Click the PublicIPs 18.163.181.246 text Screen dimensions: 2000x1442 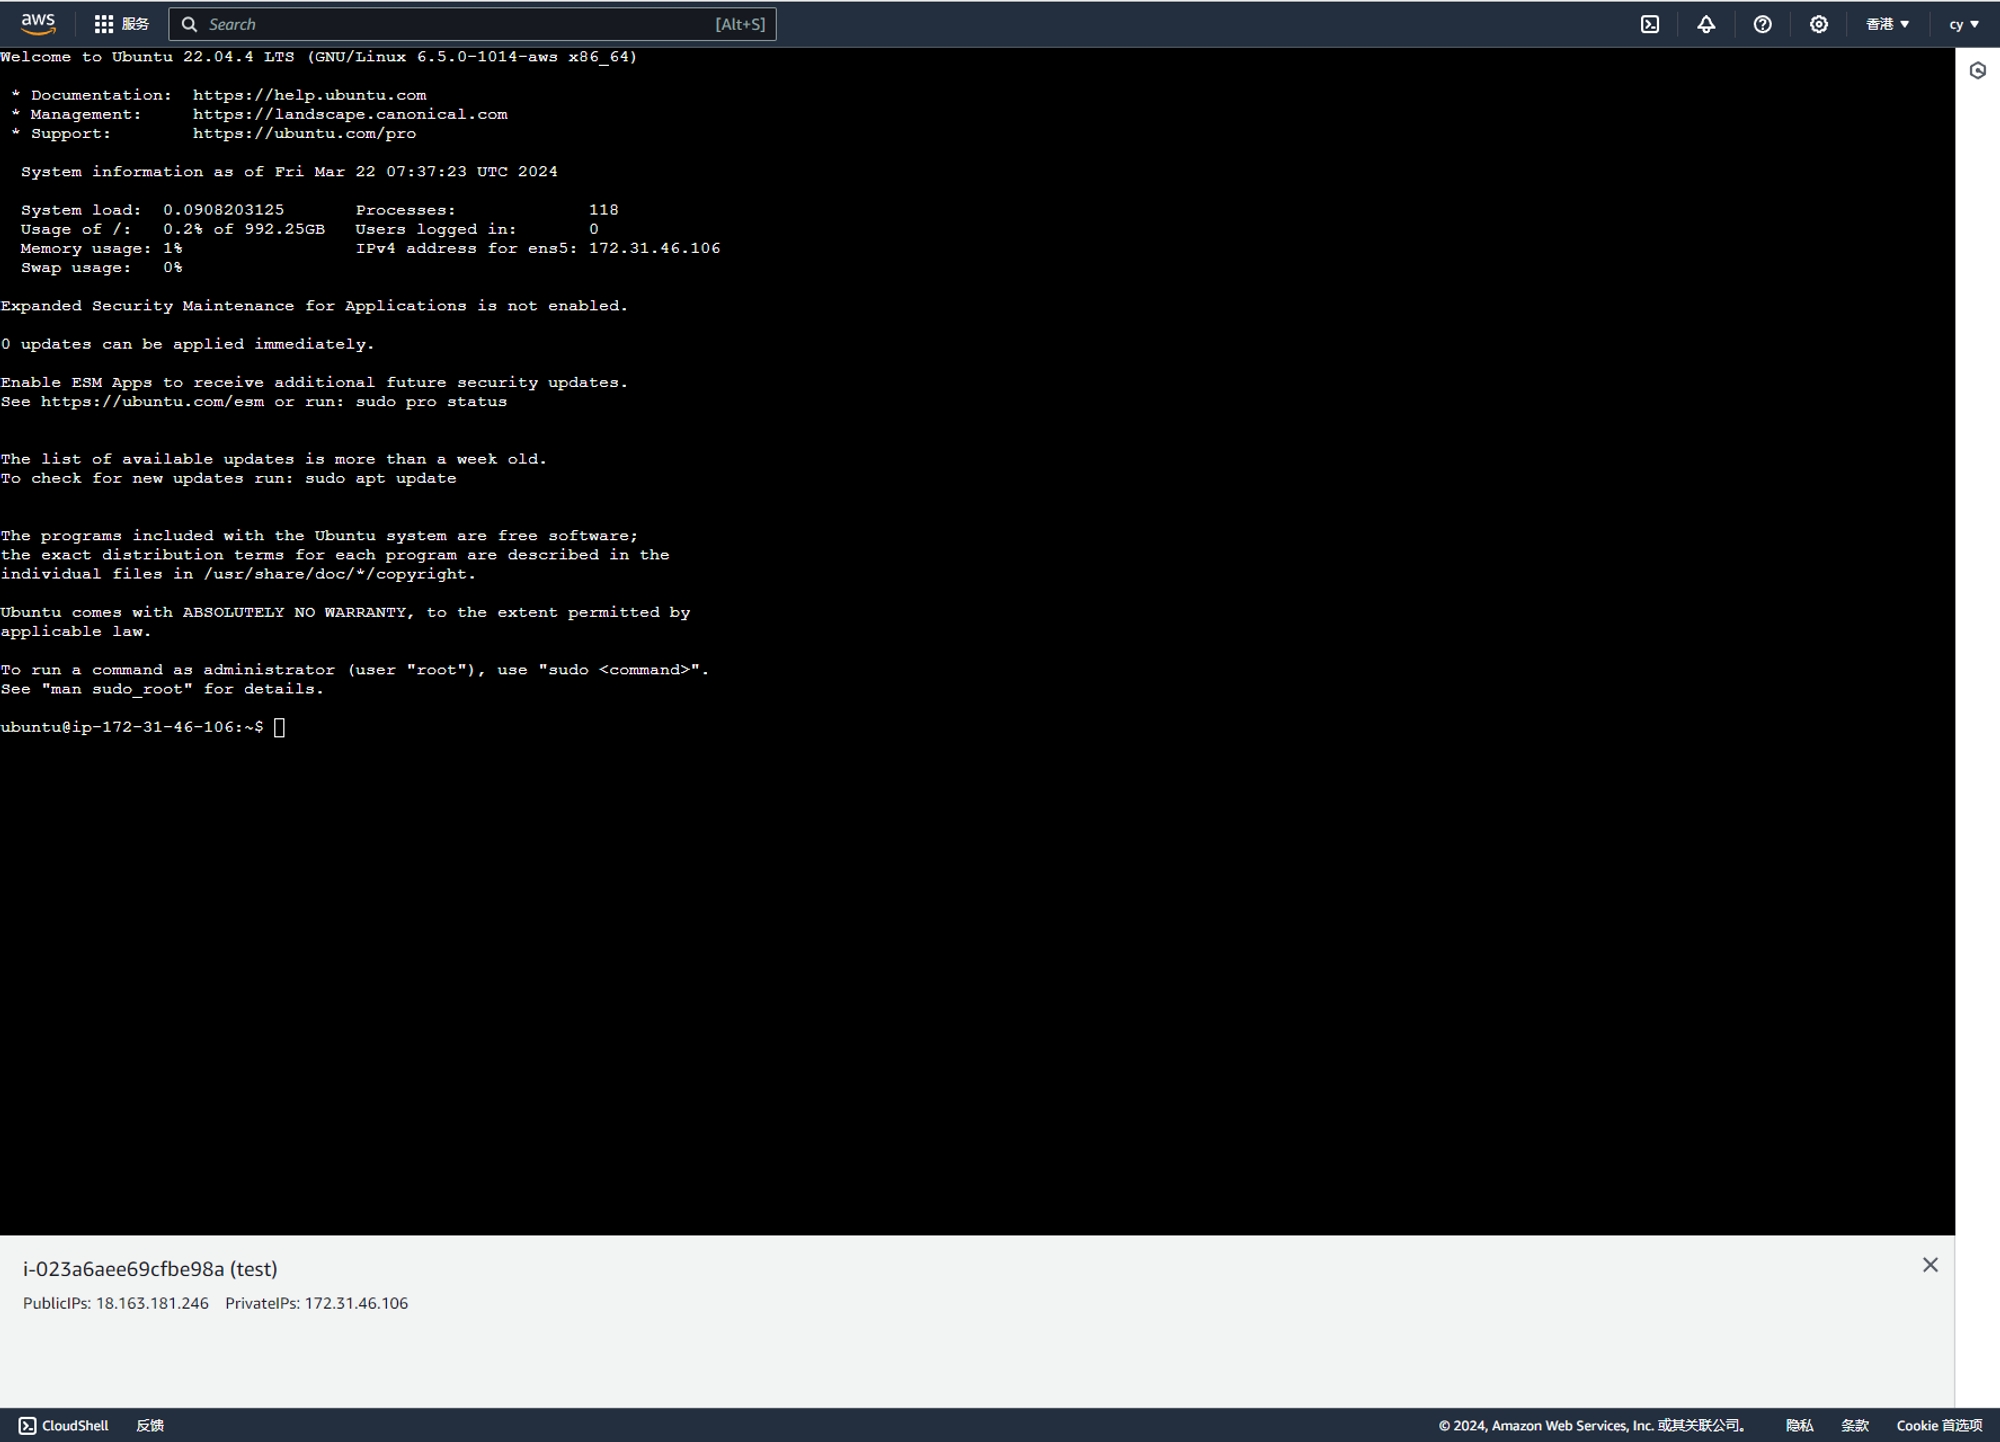click(x=116, y=1303)
